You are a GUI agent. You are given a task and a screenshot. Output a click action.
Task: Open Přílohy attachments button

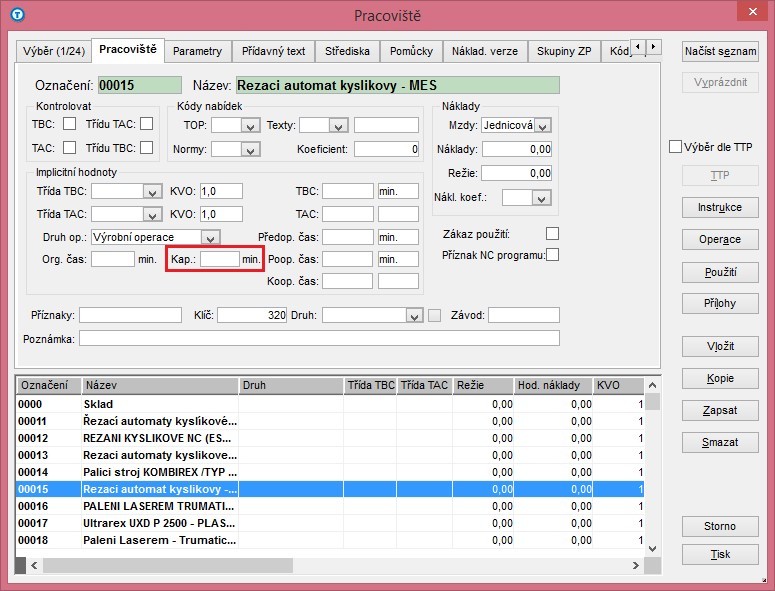(x=720, y=303)
